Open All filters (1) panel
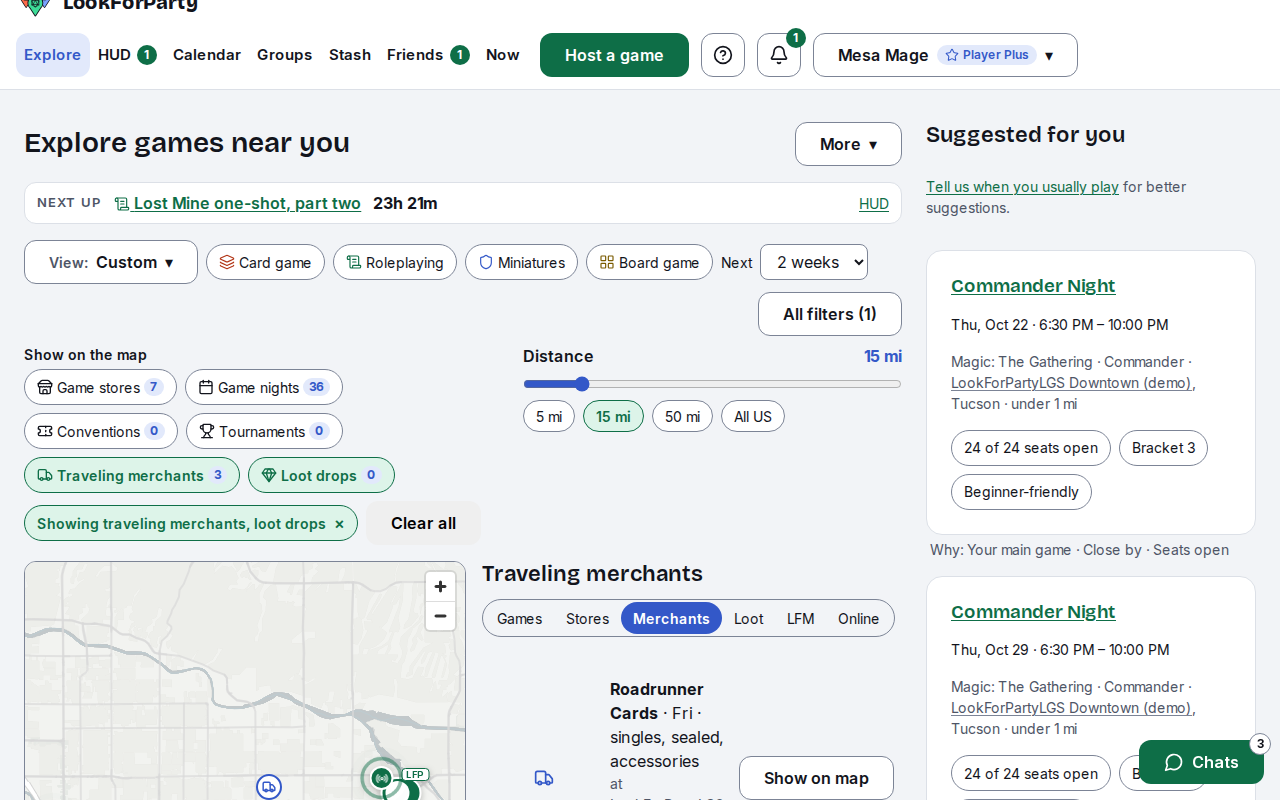 830,314
